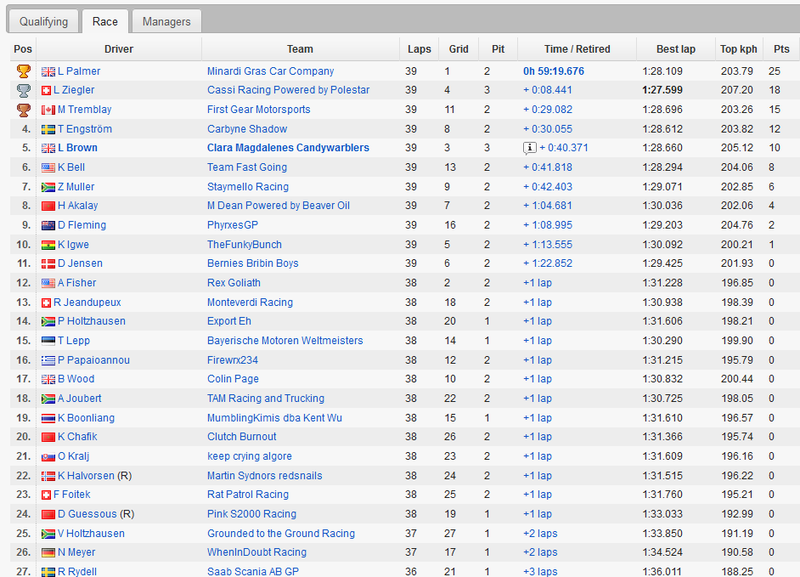Click the Canadian flag beside M Tremblay
The height and width of the screenshot is (577, 800).
tap(48, 110)
